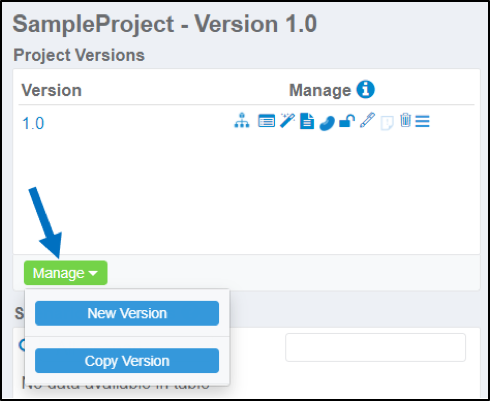Choose Copy Version in the dropdown
This screenshot has width=490, height=401.
click(x=127, y=361)
